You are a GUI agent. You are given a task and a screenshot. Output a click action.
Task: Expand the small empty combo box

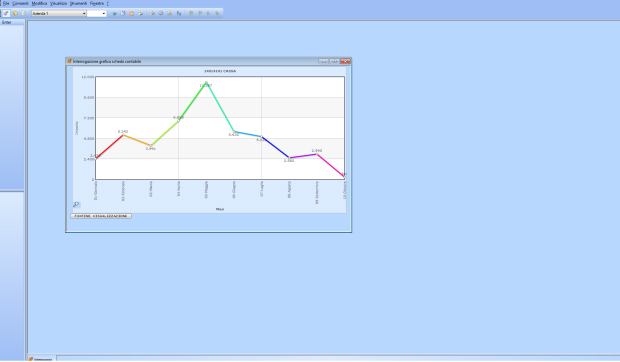pos(97,13)
